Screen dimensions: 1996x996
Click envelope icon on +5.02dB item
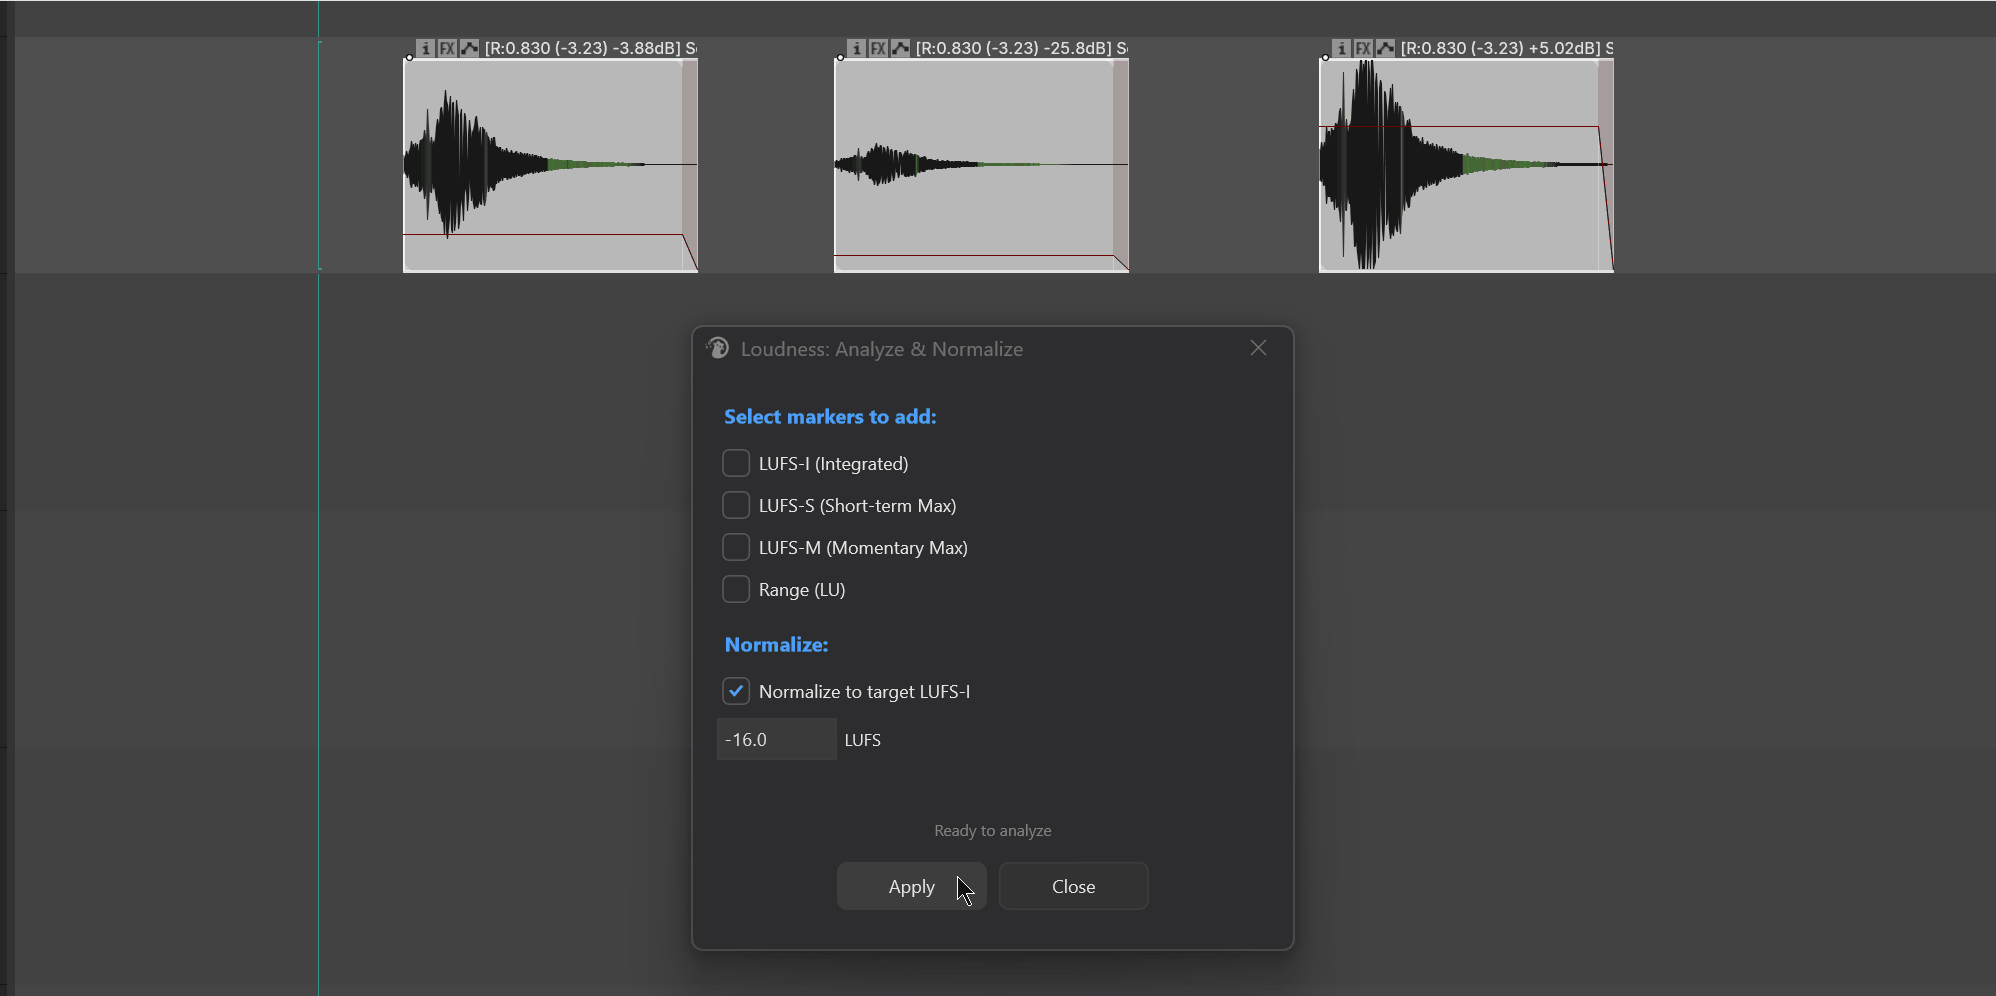pos(1385,48)
